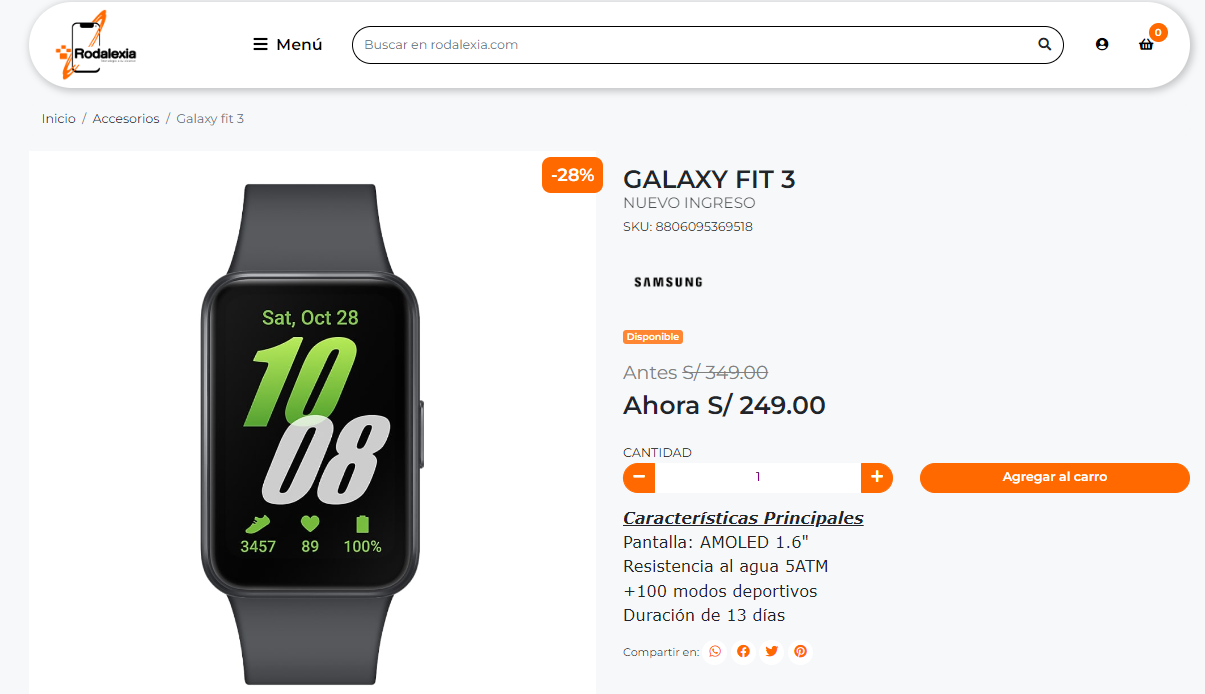
Task: Click the Galaxy fit 3 breadcrumb
Action: 210,119
